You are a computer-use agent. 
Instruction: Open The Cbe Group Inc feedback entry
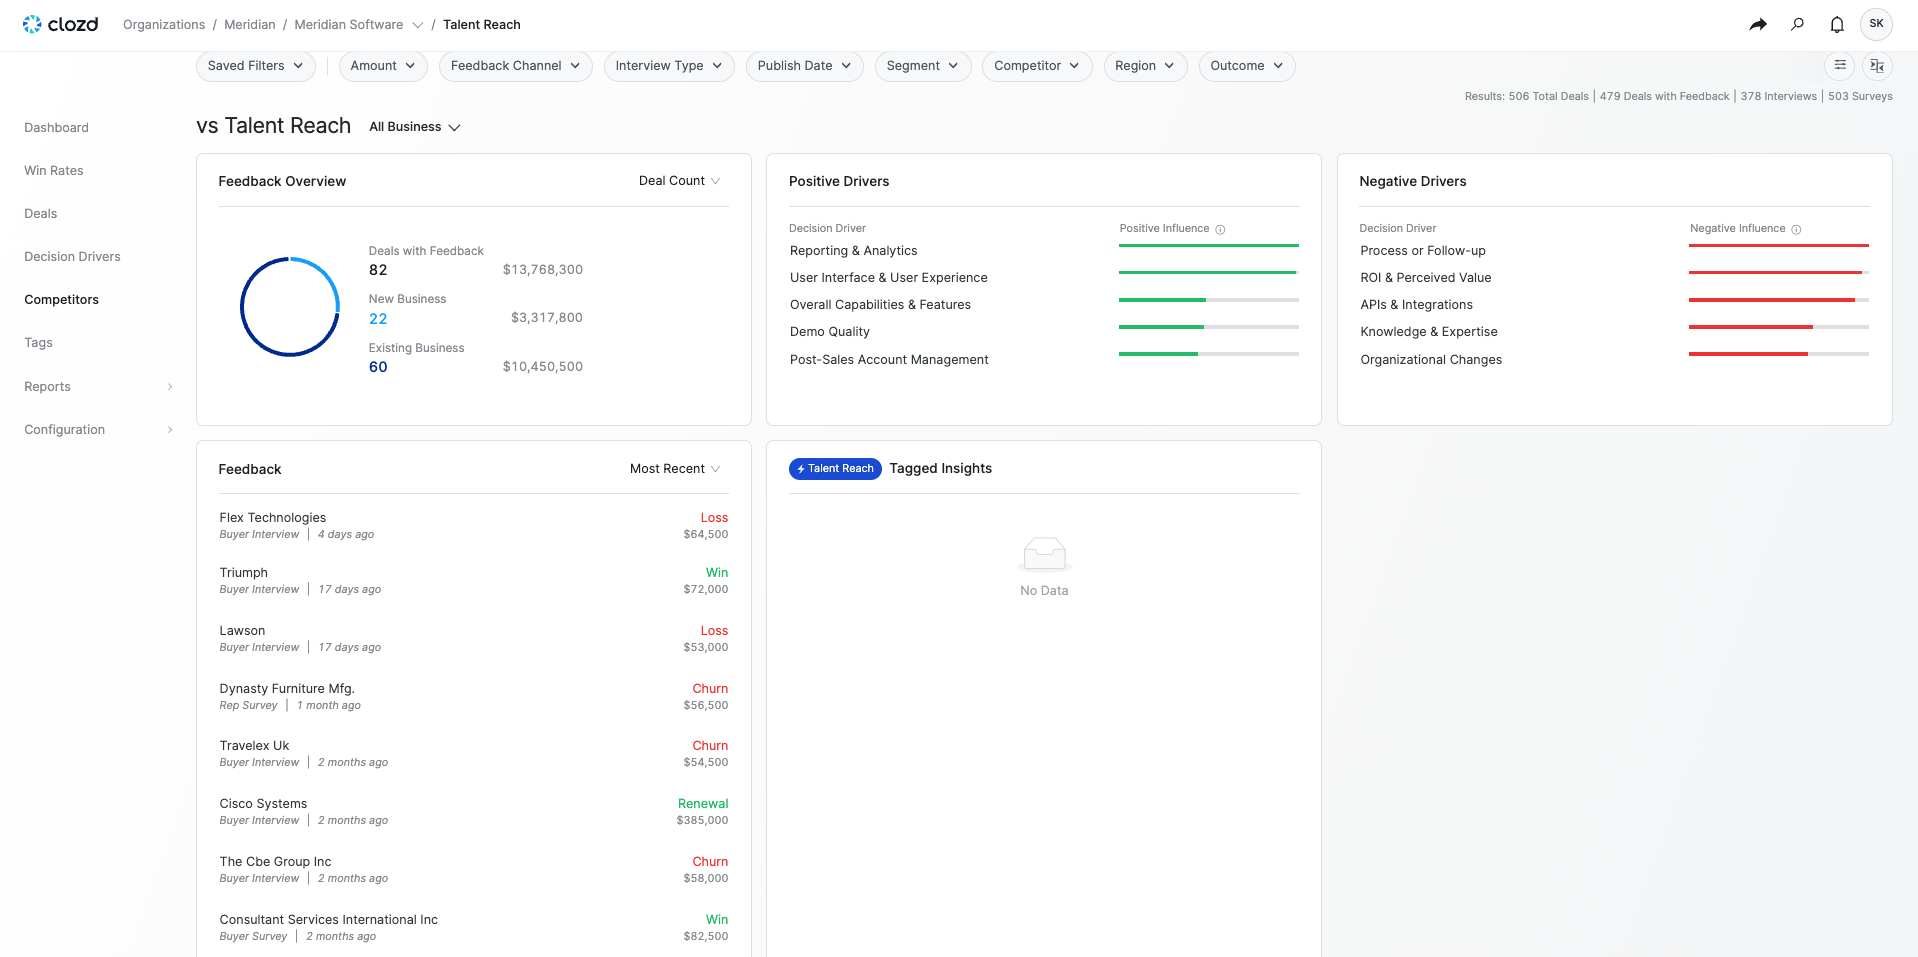tap(474, 870)
